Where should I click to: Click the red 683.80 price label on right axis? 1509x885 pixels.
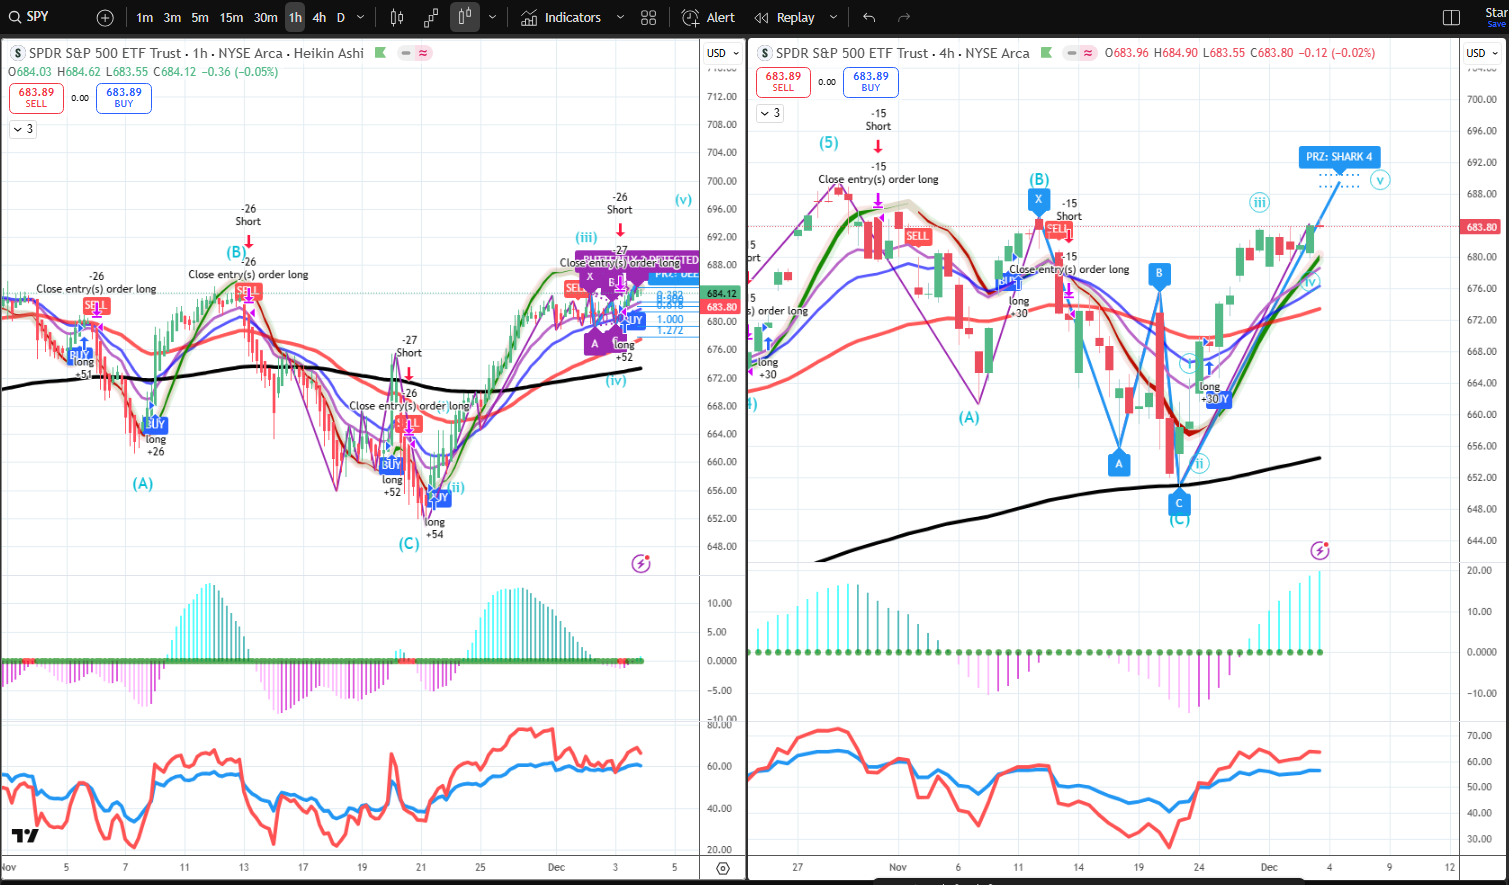click(1481, 227)
